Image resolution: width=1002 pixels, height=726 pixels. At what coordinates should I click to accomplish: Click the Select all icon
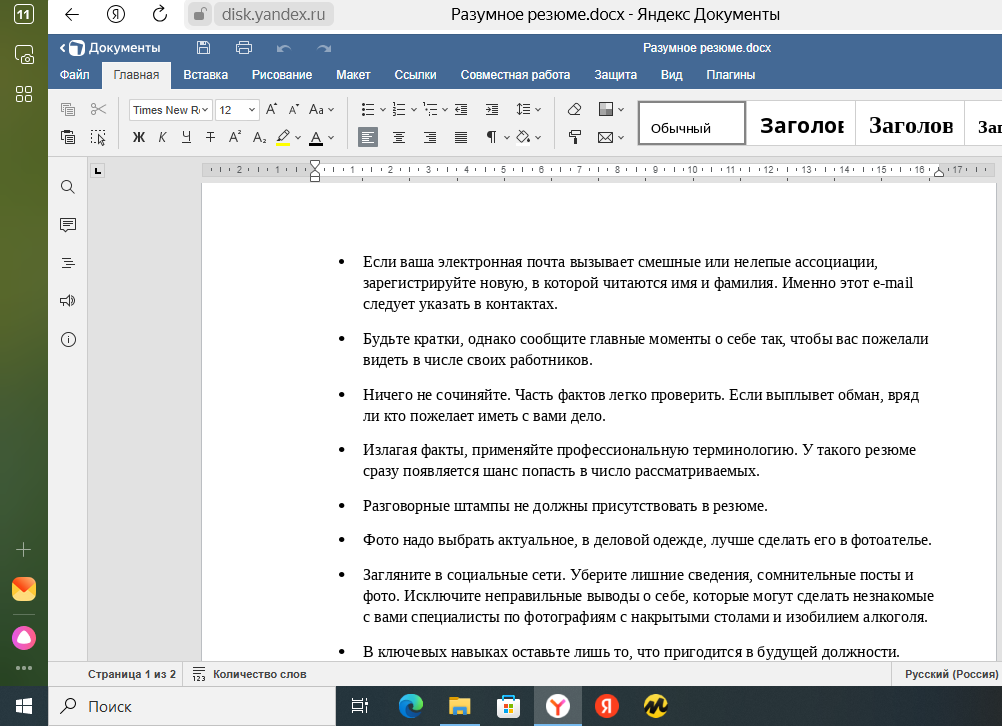click(x=98, y=137)
